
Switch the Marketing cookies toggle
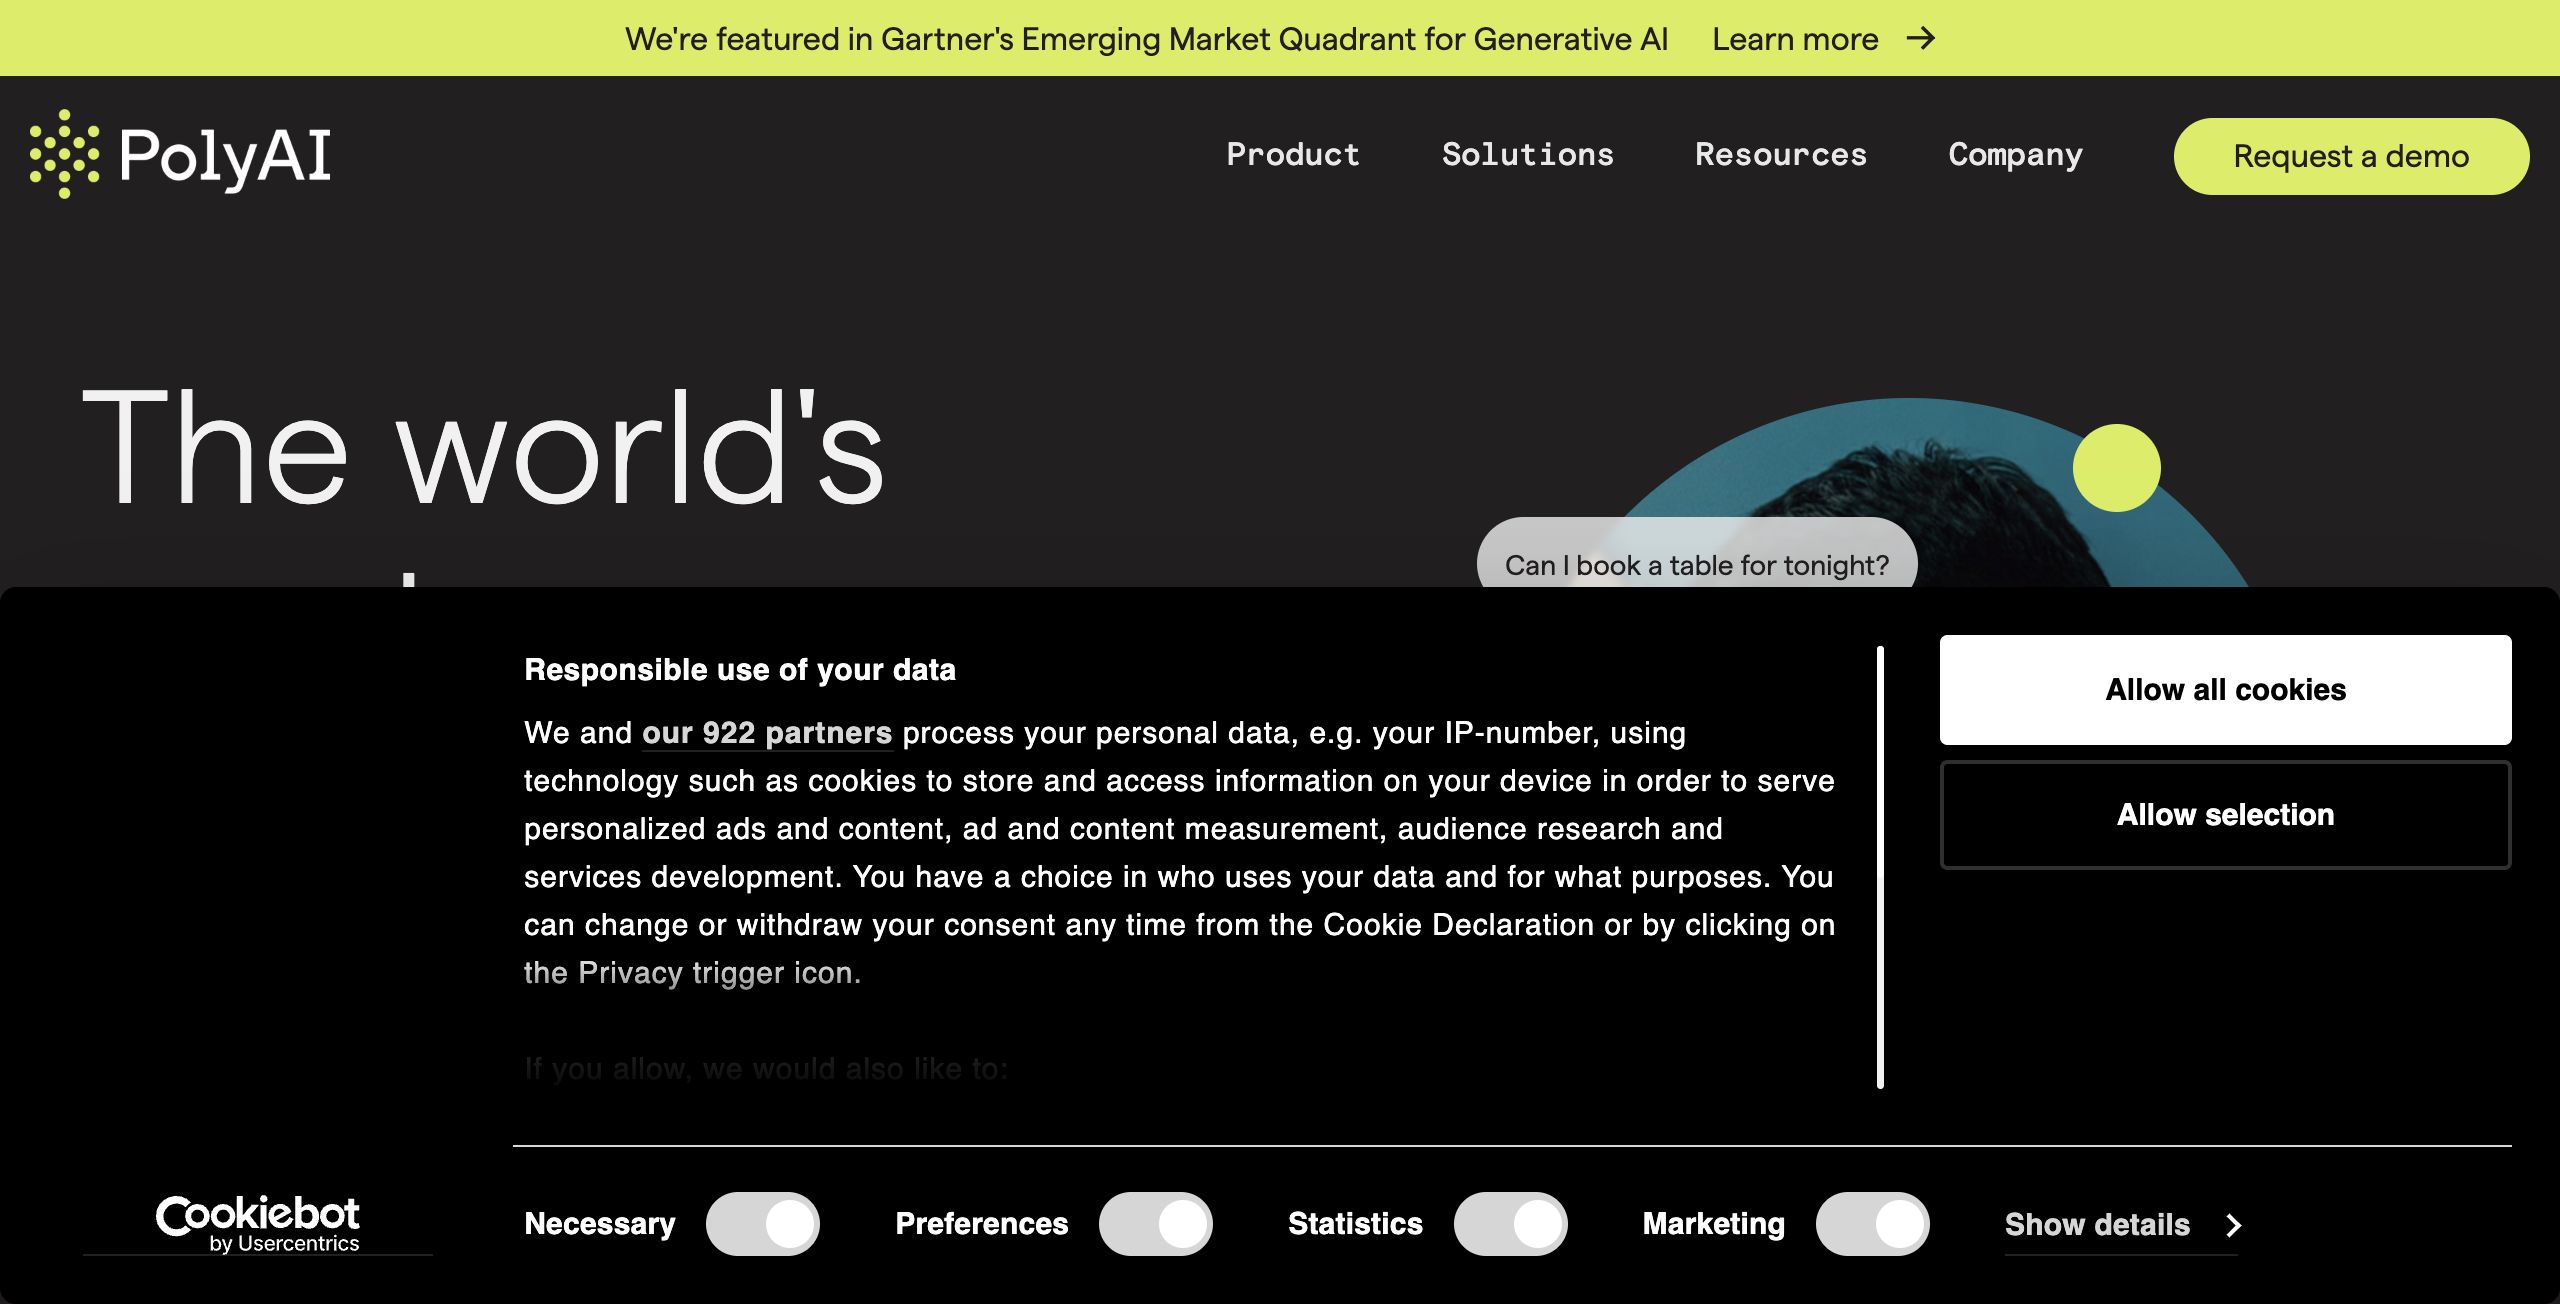click(x=1872, y=1224)
